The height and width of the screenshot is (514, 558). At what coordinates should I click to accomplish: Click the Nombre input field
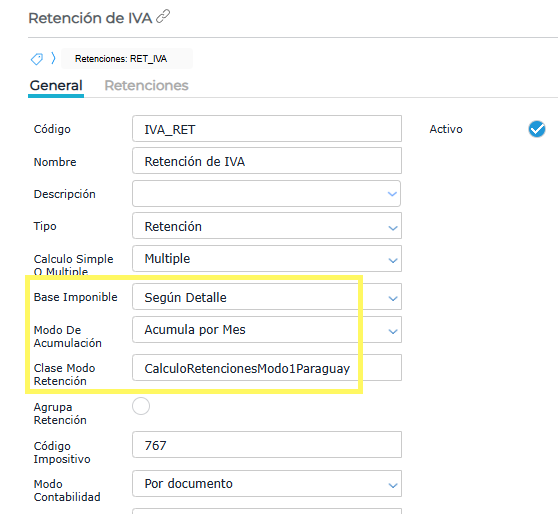267,161
